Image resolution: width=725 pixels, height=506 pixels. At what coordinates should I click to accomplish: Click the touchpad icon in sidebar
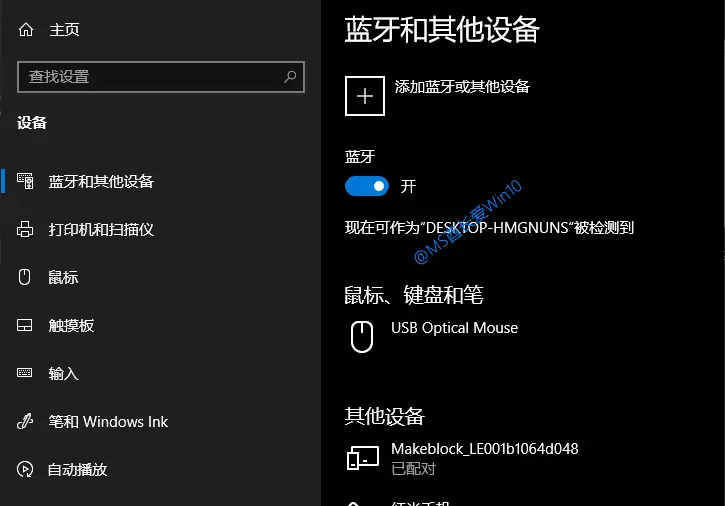(x=25, y=325)
